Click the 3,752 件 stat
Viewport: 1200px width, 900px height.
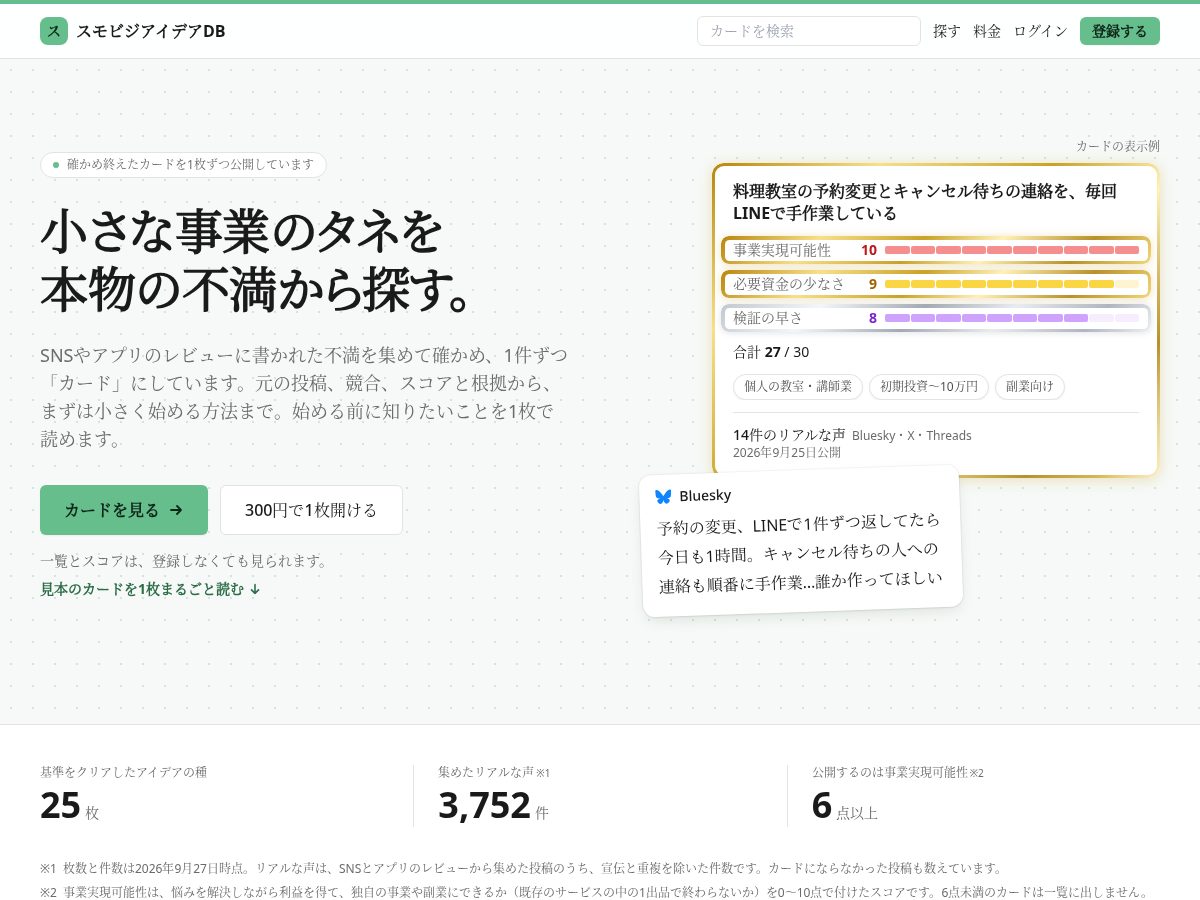point(493,805)
